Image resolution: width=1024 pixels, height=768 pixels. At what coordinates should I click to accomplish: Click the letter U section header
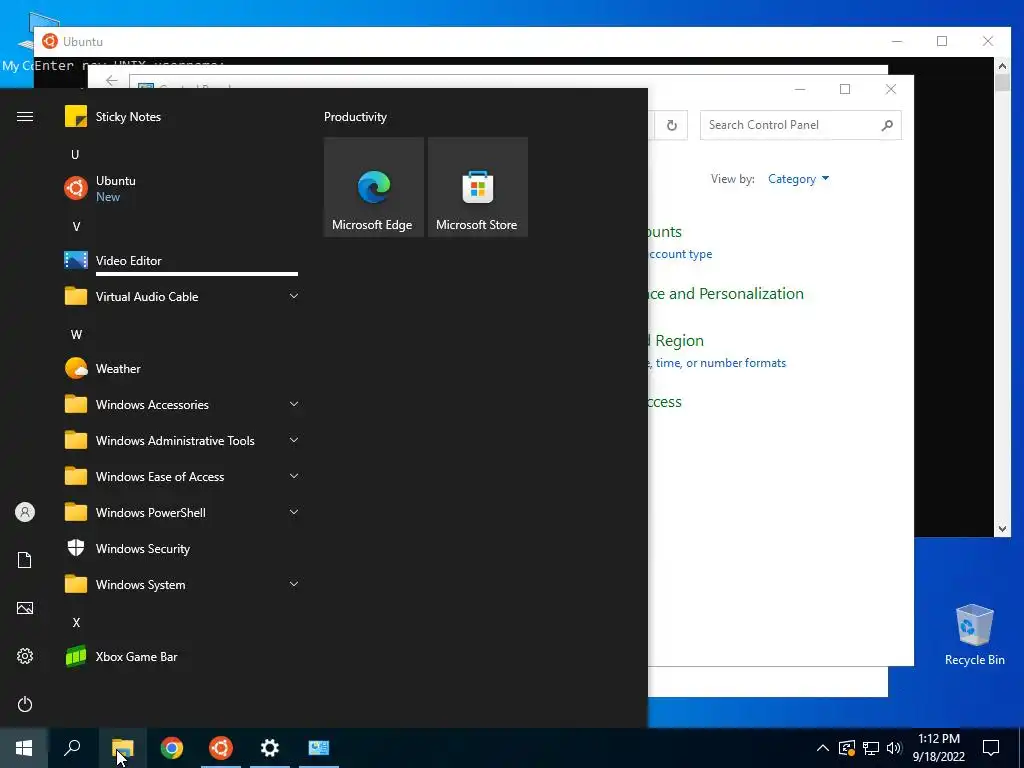(75, 155)
